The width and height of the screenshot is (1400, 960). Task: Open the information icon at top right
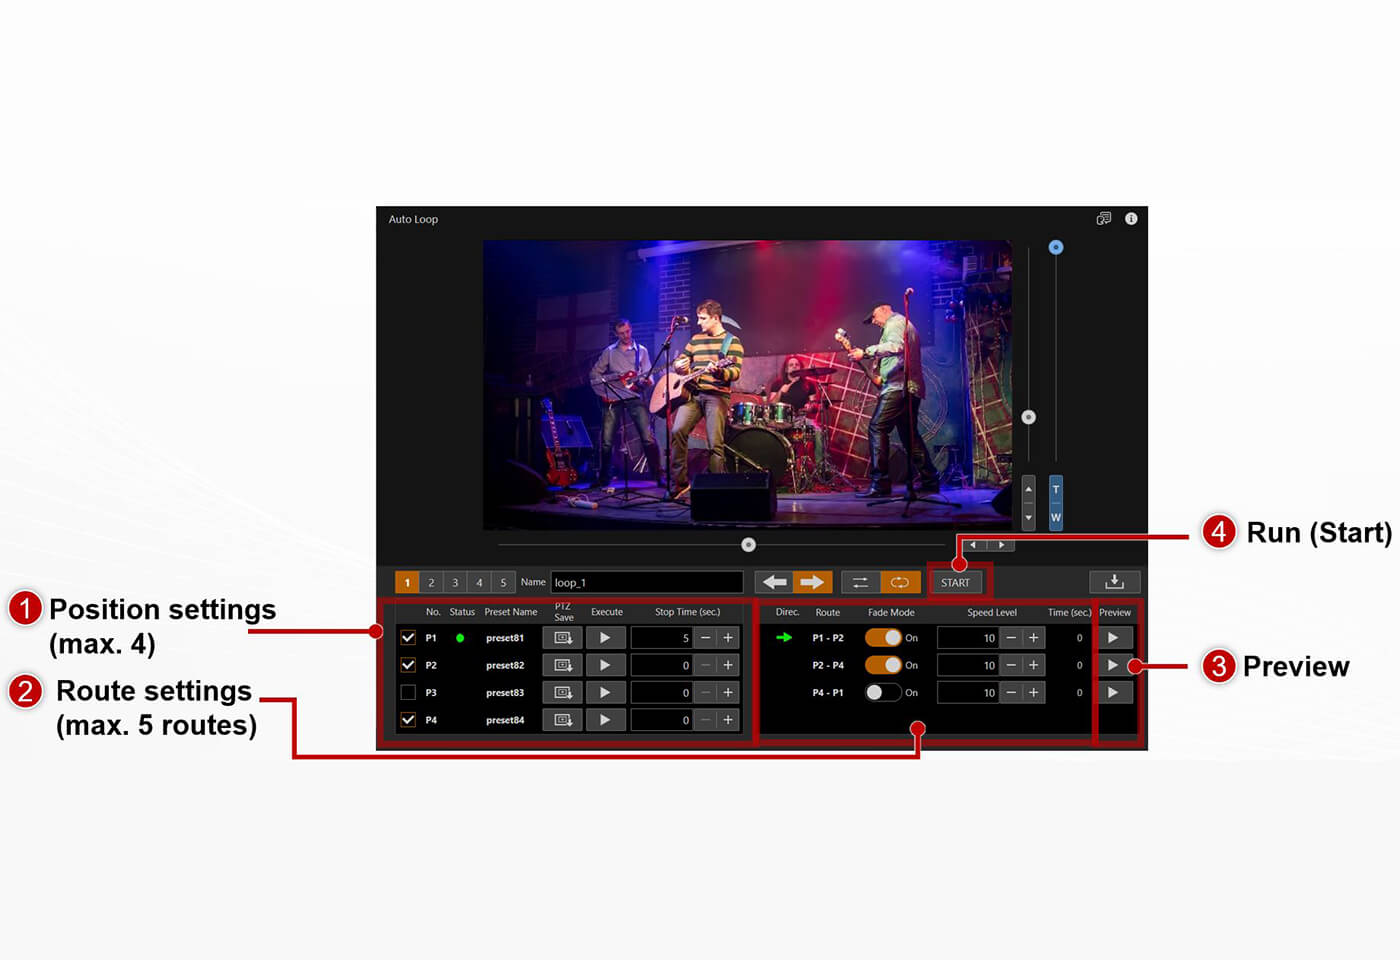pos(1131,218)
